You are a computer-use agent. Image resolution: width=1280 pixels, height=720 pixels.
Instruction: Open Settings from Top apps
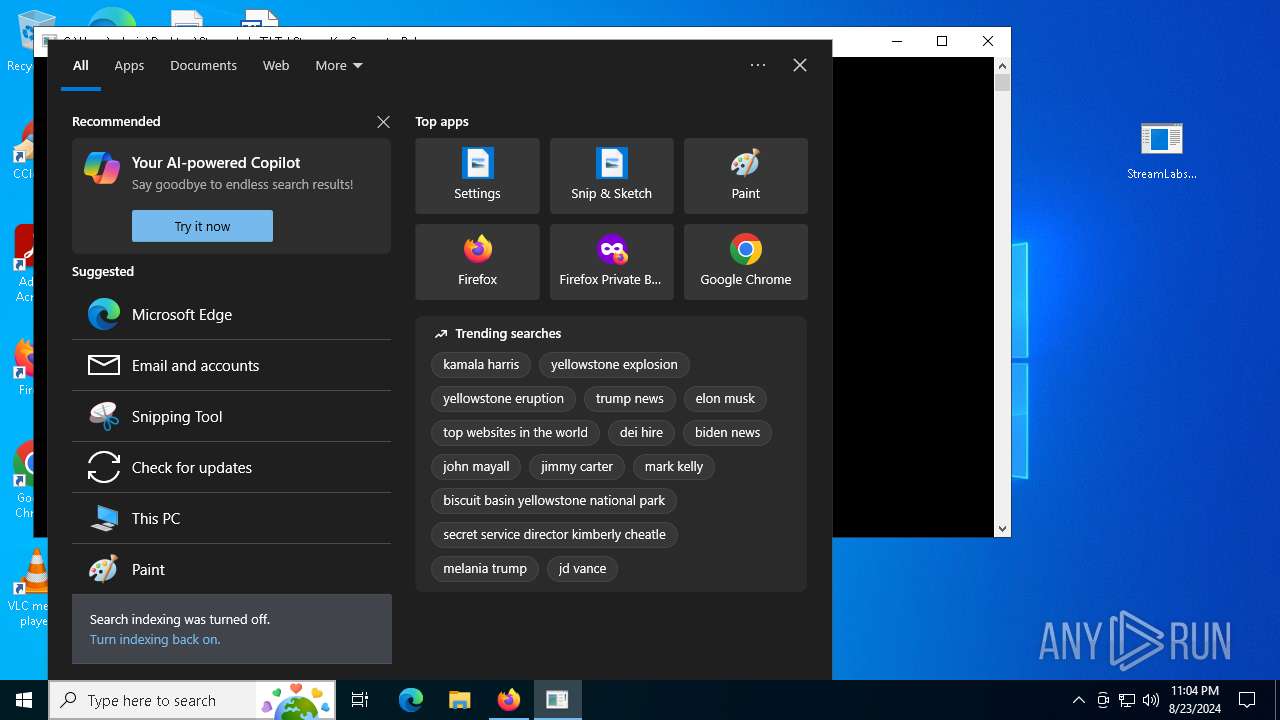[x=477, y=176]
